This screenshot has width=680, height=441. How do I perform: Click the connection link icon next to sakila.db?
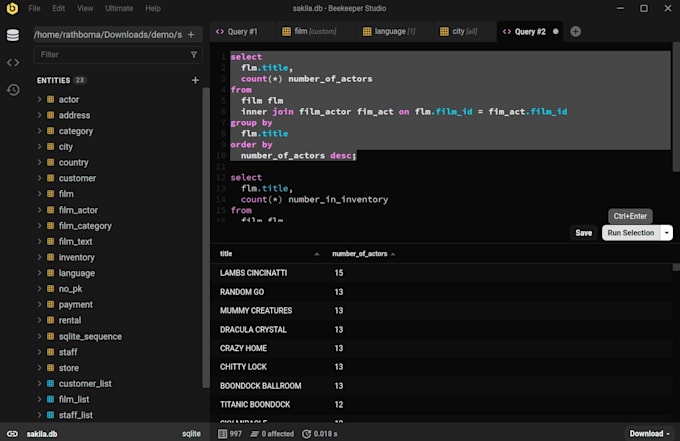pos(13,434)
